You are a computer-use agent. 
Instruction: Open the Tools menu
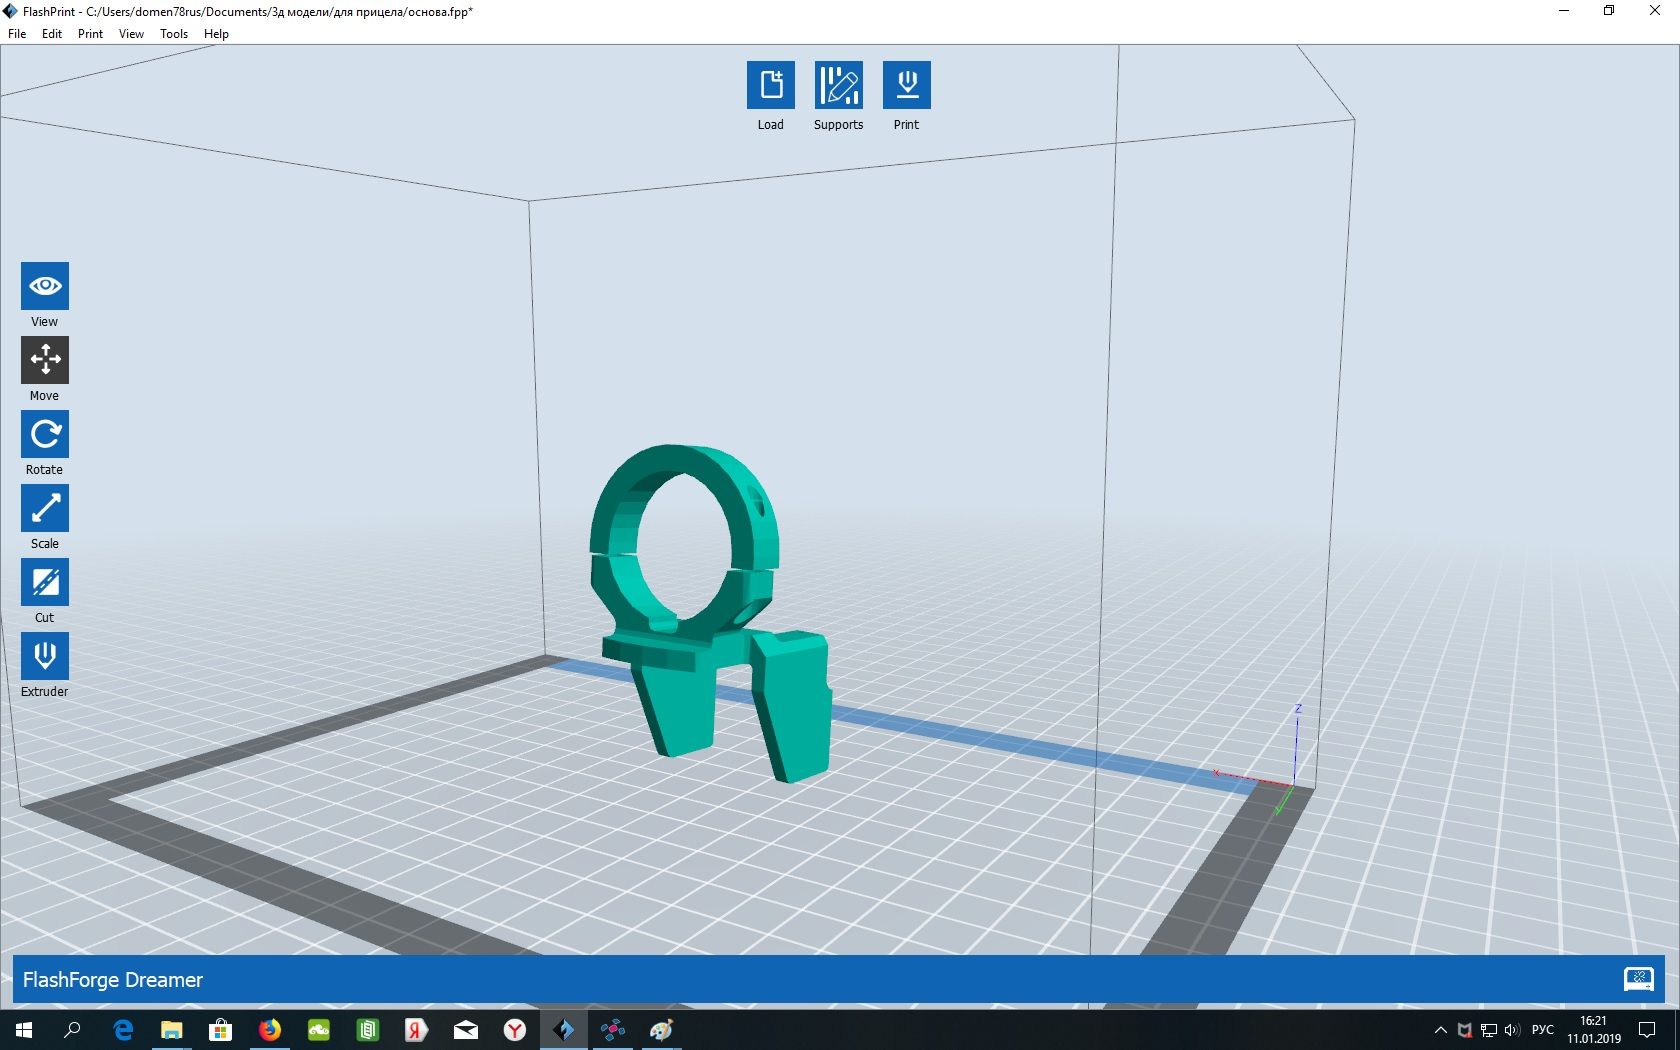click(174, 34)
